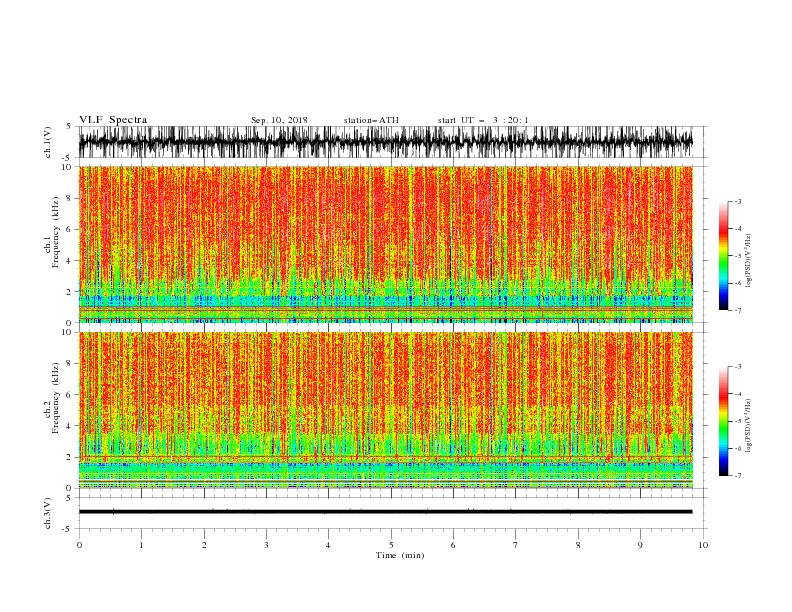Click the "2" kHz tick on ch.1 frequency axis

[x=69, y=292]
